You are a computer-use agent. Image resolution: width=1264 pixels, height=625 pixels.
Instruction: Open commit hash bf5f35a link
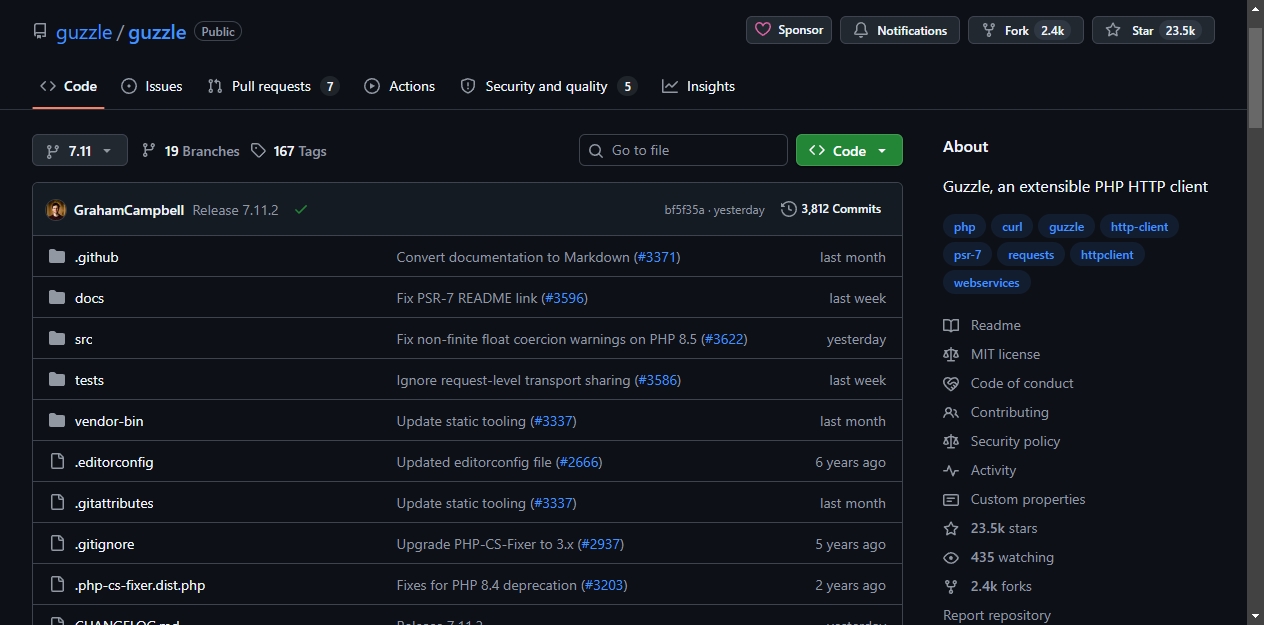coord(684,210)
